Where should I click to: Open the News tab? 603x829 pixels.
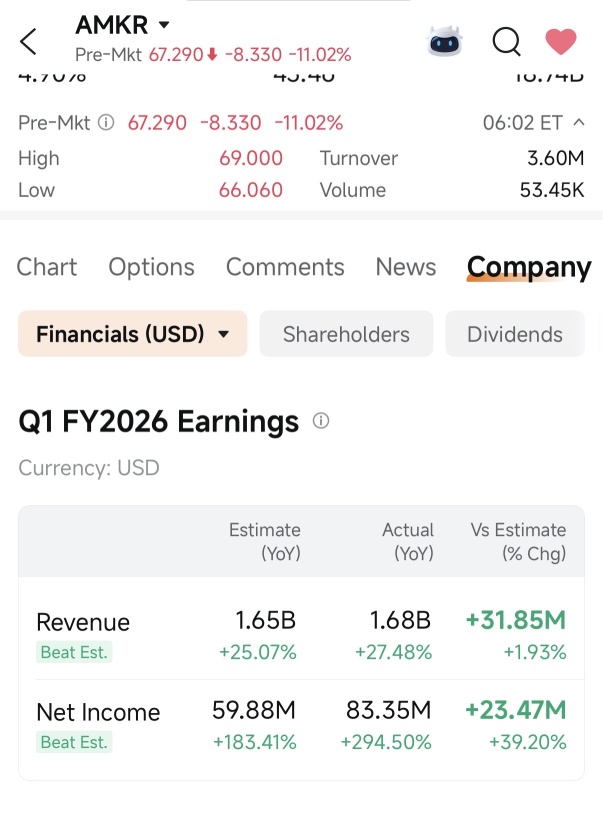(405, 267)
